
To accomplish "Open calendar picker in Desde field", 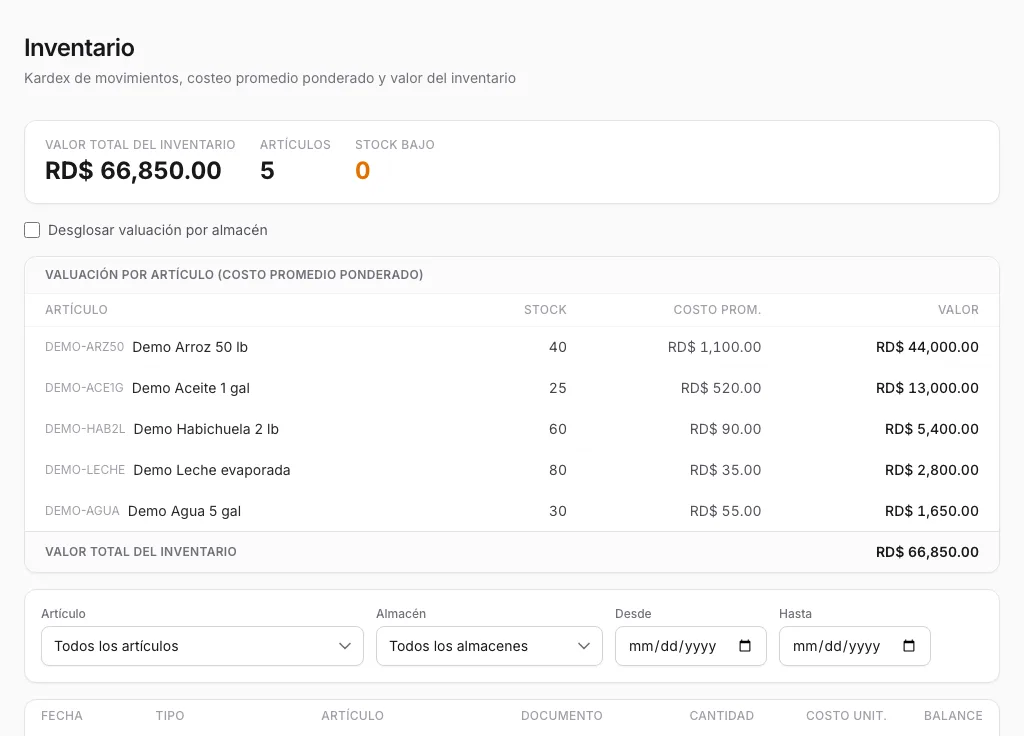I will (x=744, y=646).
